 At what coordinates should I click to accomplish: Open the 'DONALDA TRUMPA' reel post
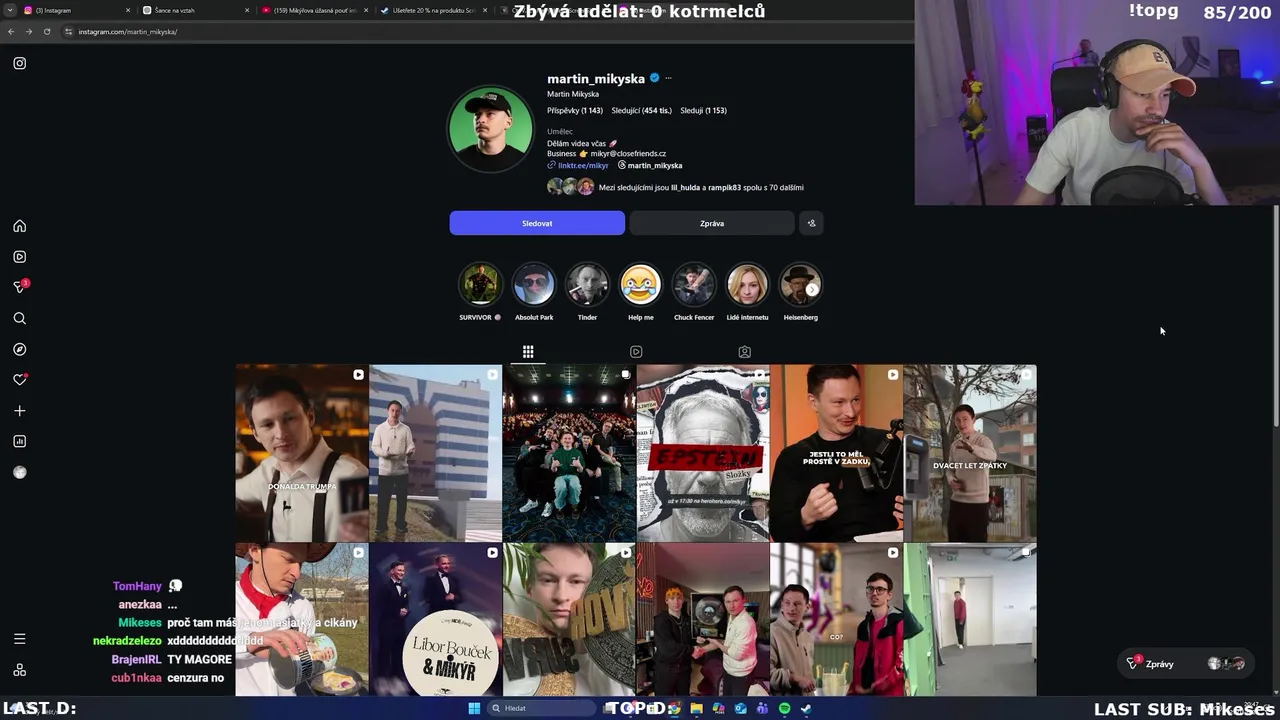pyautogui.click(x=302, y=453)
